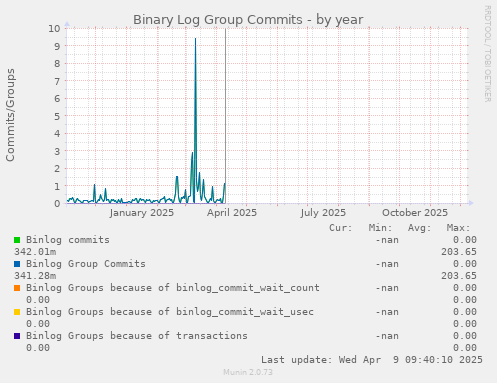Click the purple transactions legend swatch
This screenshot has height=383, width=497.
tap(17, 336)
